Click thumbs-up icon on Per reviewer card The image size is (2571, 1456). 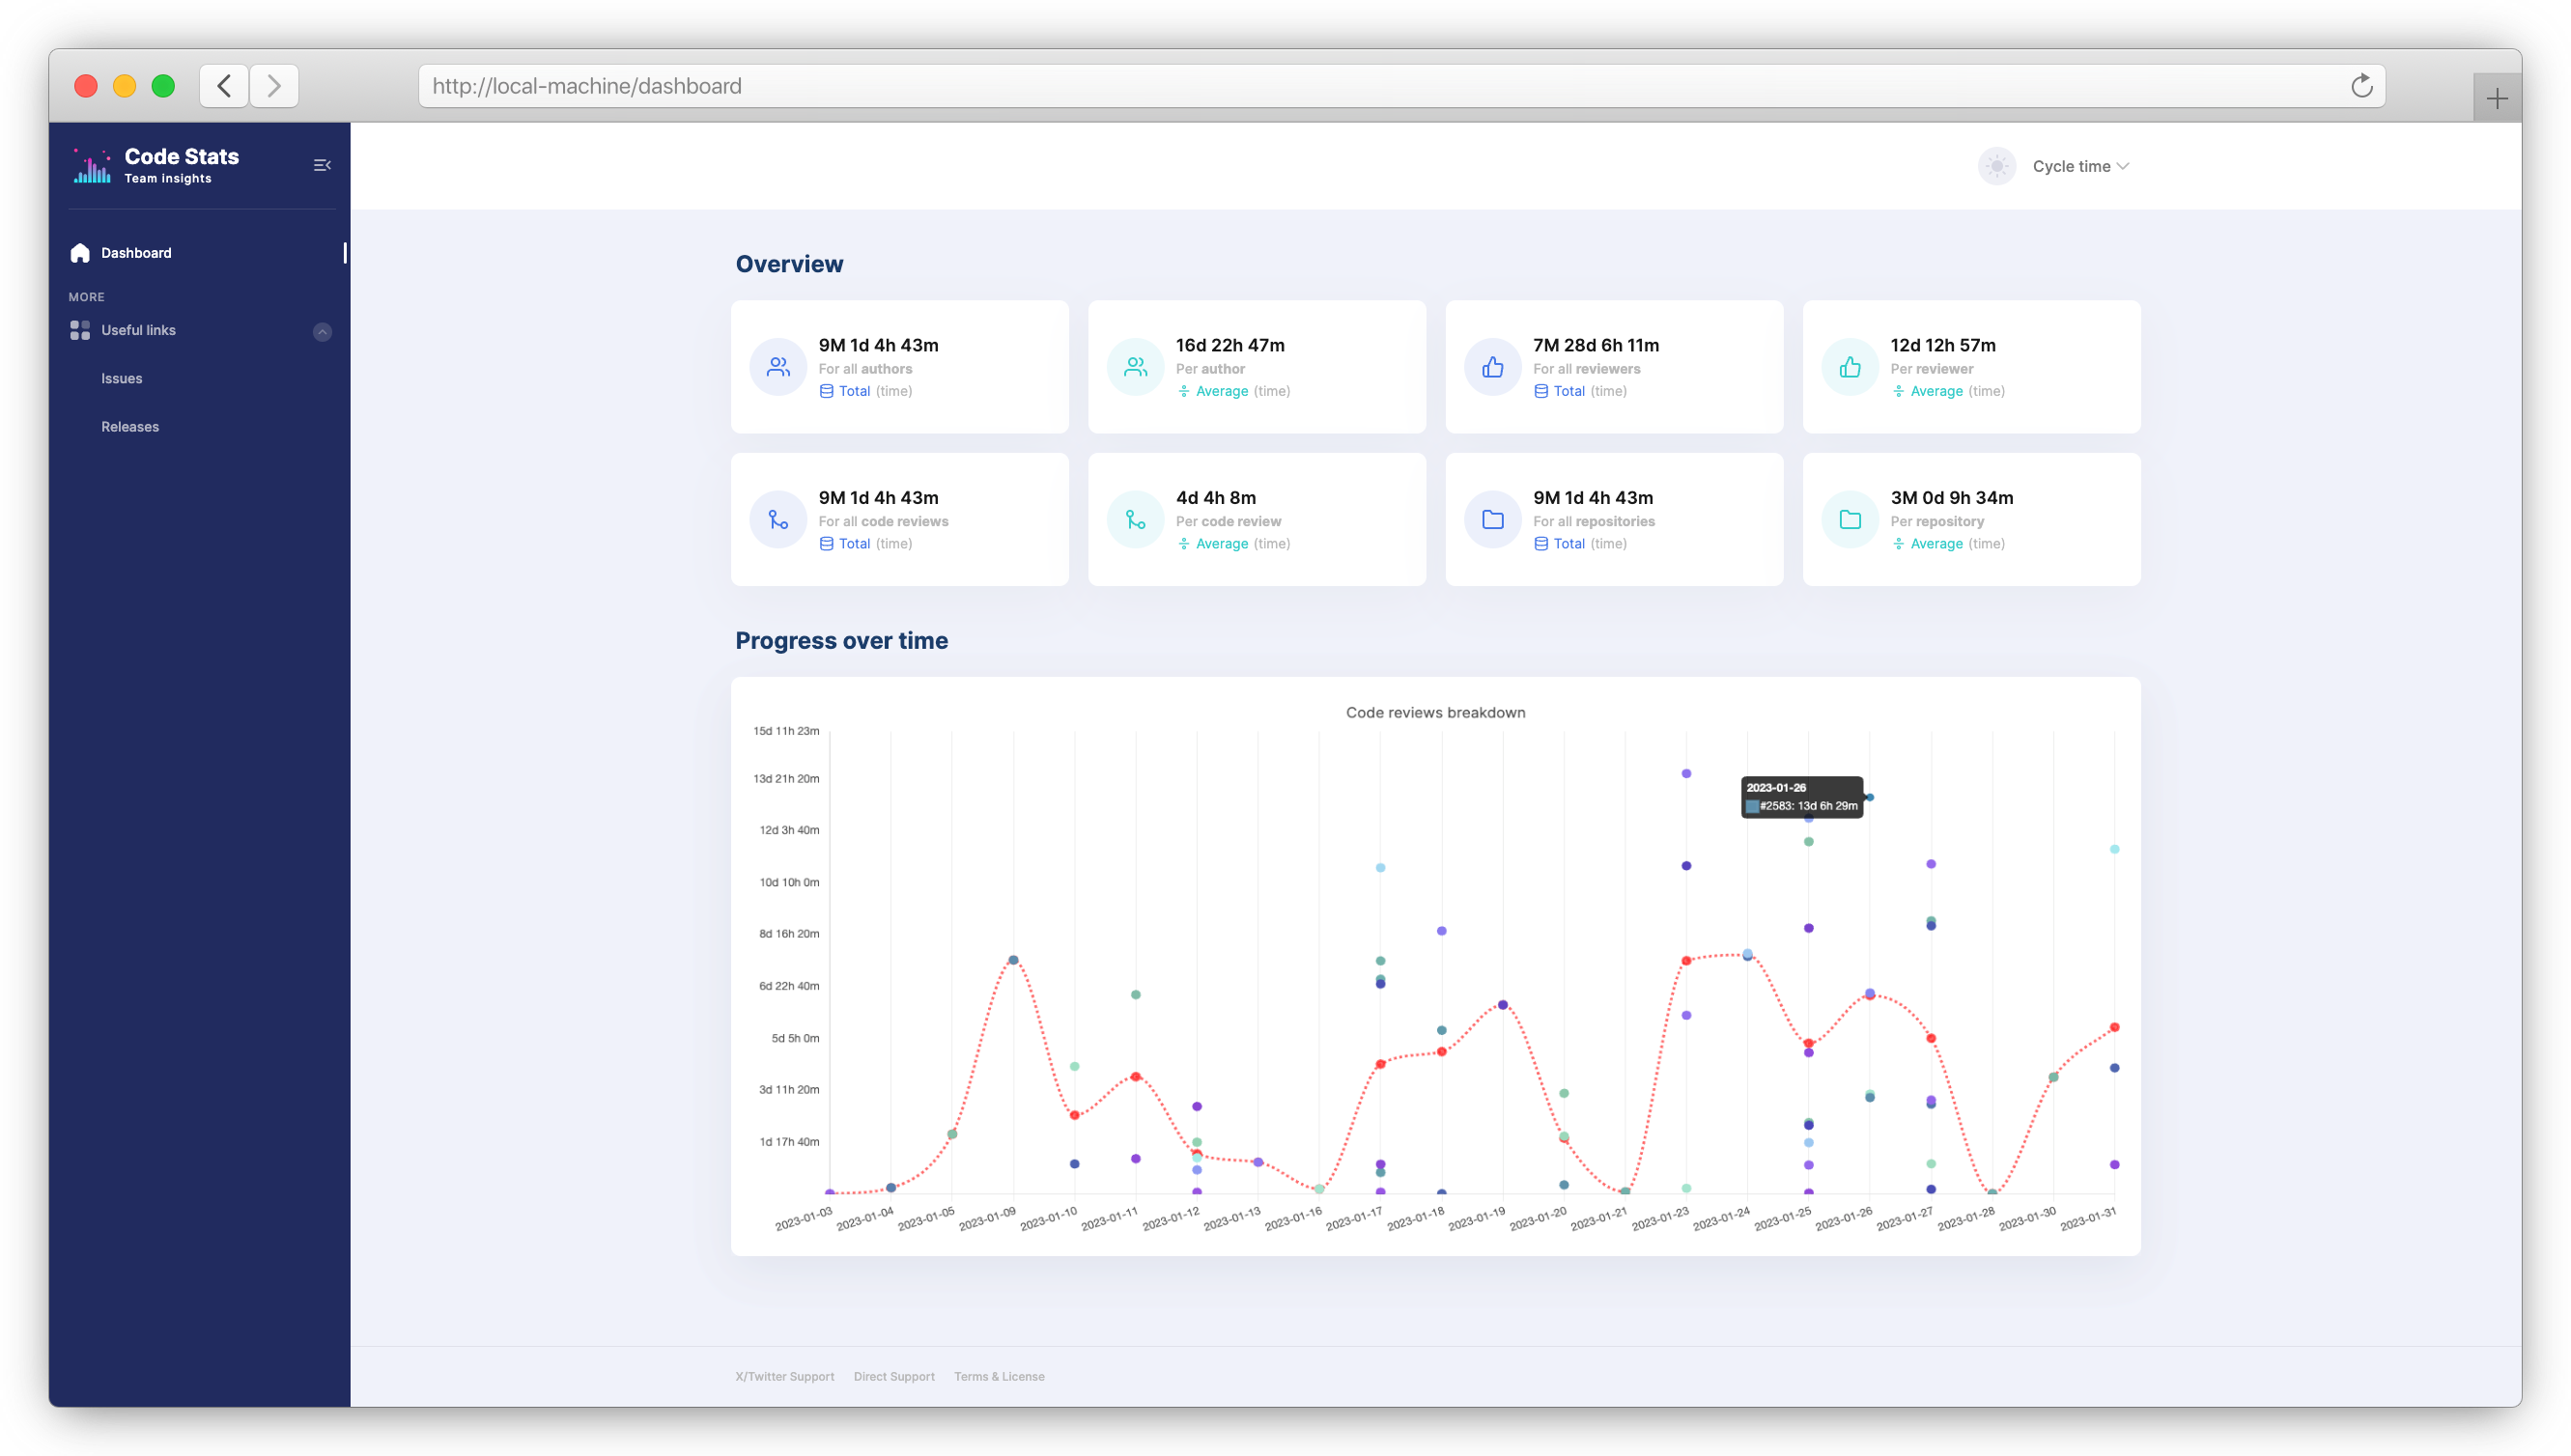click(x=1850, y=367)
